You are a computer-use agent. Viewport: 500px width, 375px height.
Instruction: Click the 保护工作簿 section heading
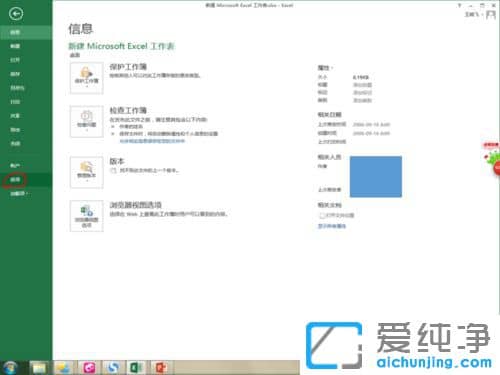click(x=128, y=67)
